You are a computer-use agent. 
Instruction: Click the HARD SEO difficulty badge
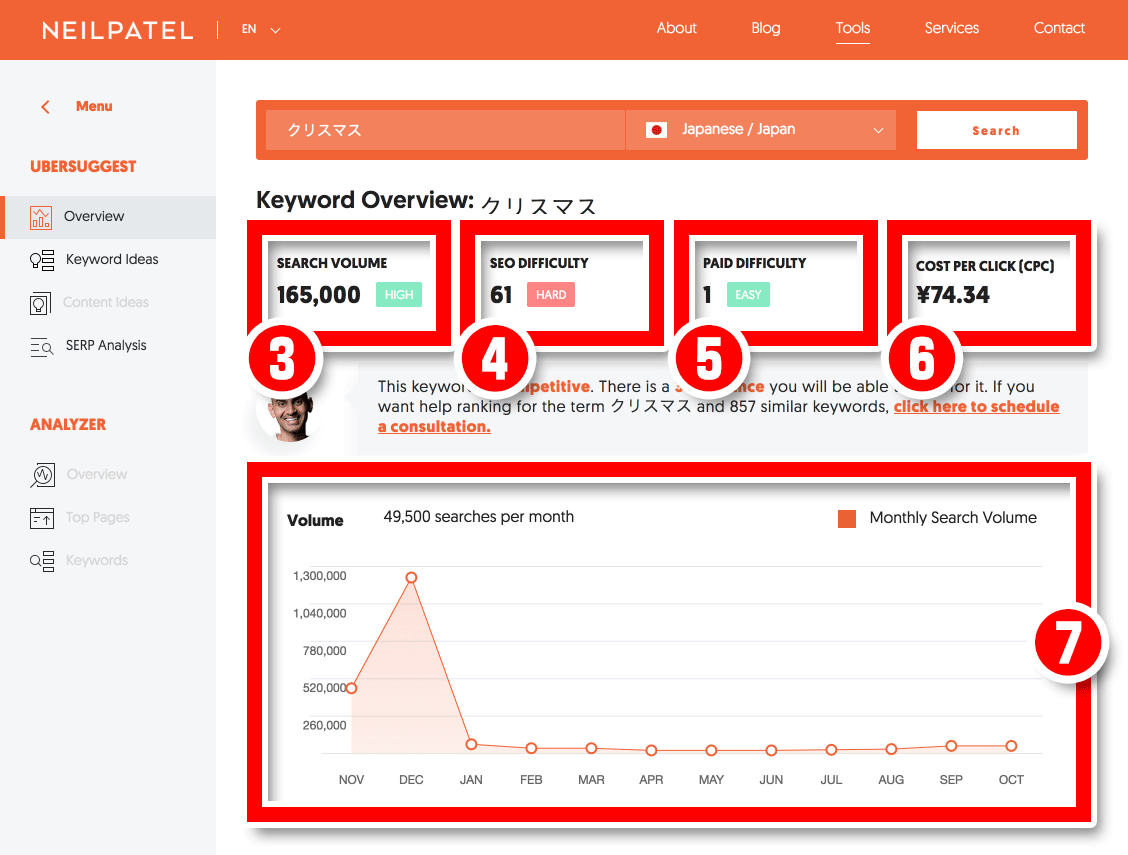click(551, 295)
